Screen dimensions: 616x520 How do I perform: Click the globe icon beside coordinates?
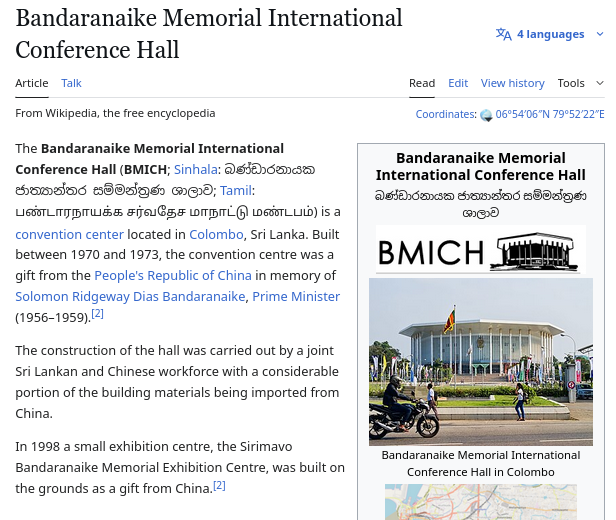[x=486, y=115]
